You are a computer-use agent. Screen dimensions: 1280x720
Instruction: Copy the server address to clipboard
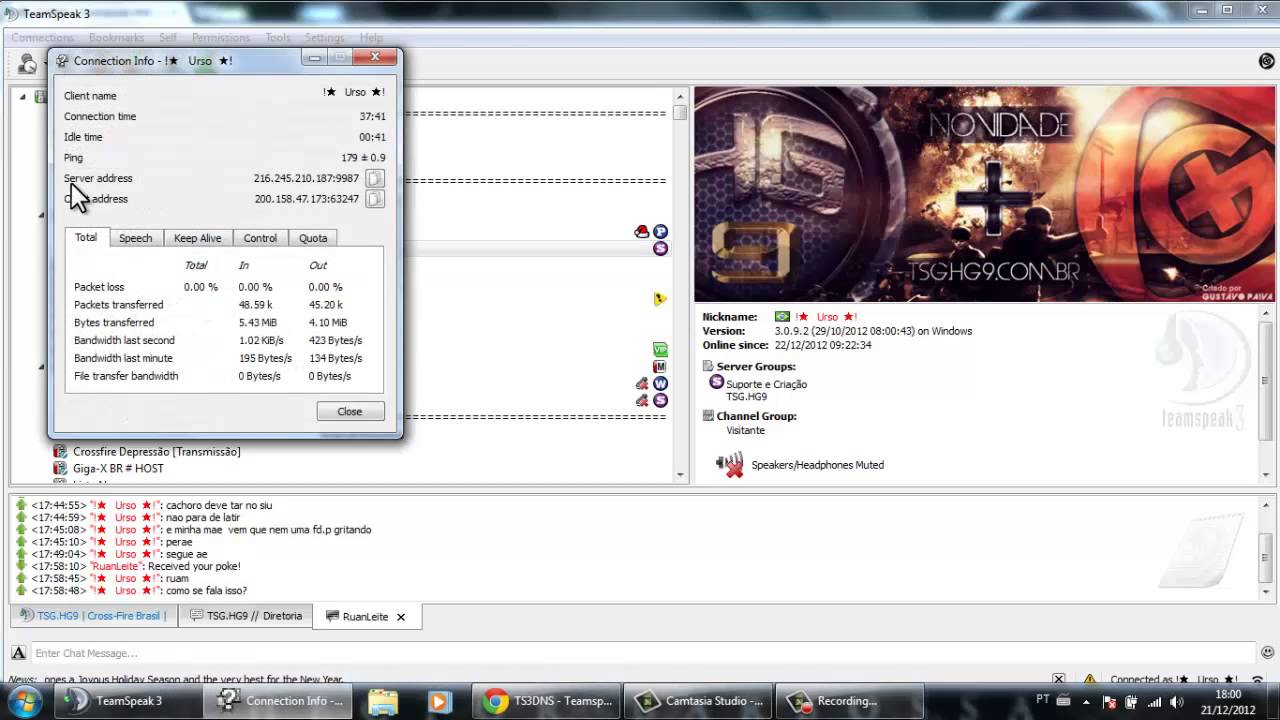(374, 178)
